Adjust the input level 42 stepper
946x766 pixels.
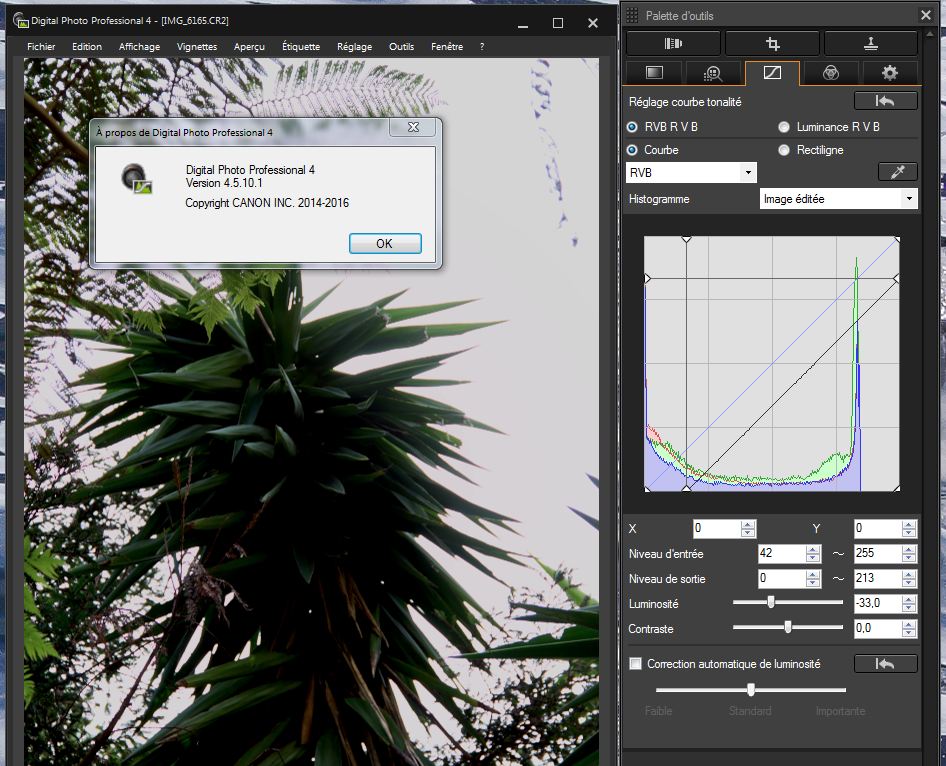click(813, 554)
